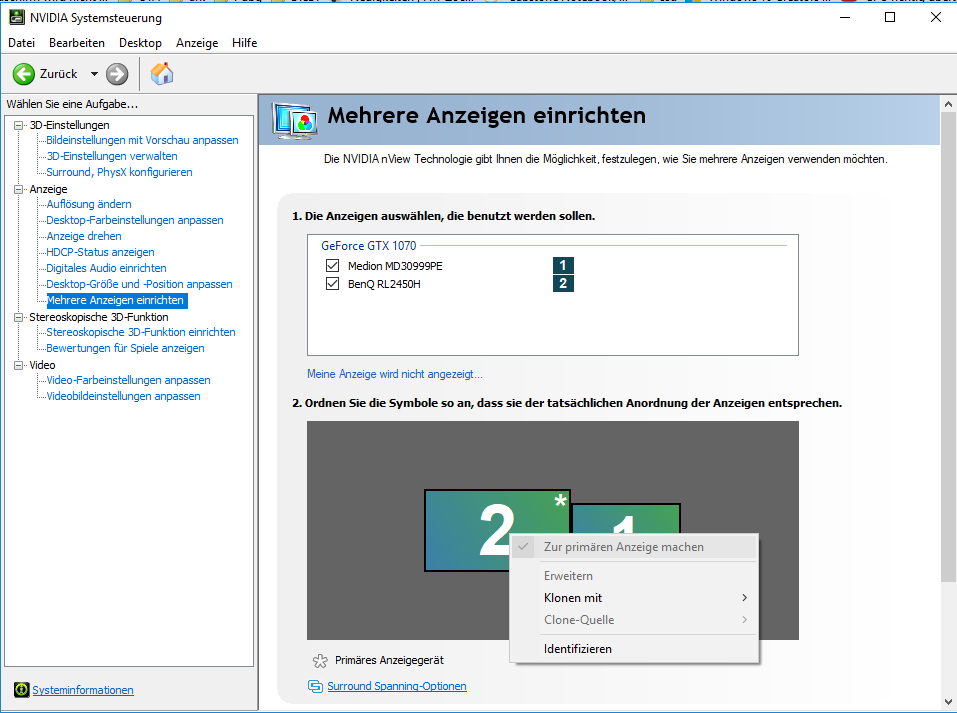Open the home icon in the toolbar
This screenshot has width=957, height=713.
[x=162, y=74]
